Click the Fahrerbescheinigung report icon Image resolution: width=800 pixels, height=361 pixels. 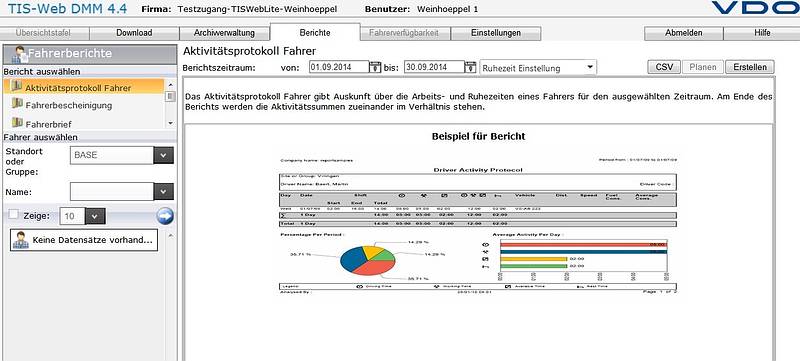pos(17,104)
